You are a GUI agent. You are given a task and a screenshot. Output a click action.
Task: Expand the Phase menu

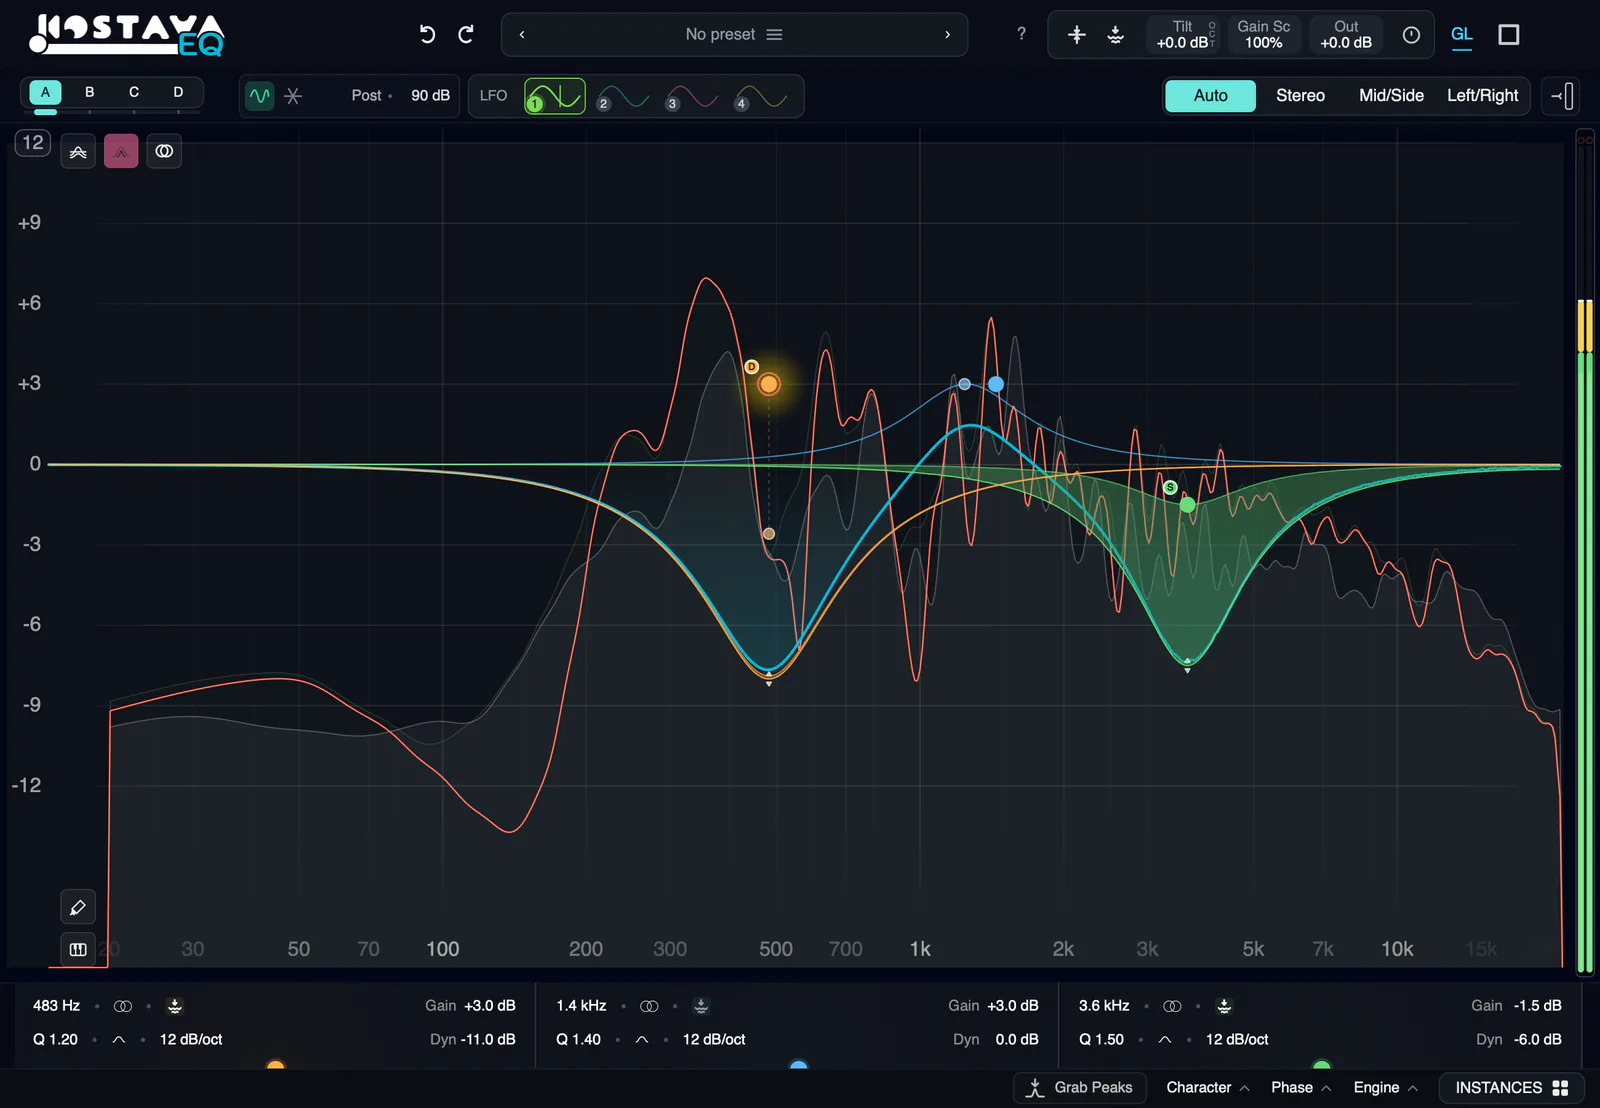click(1301, 1088)
